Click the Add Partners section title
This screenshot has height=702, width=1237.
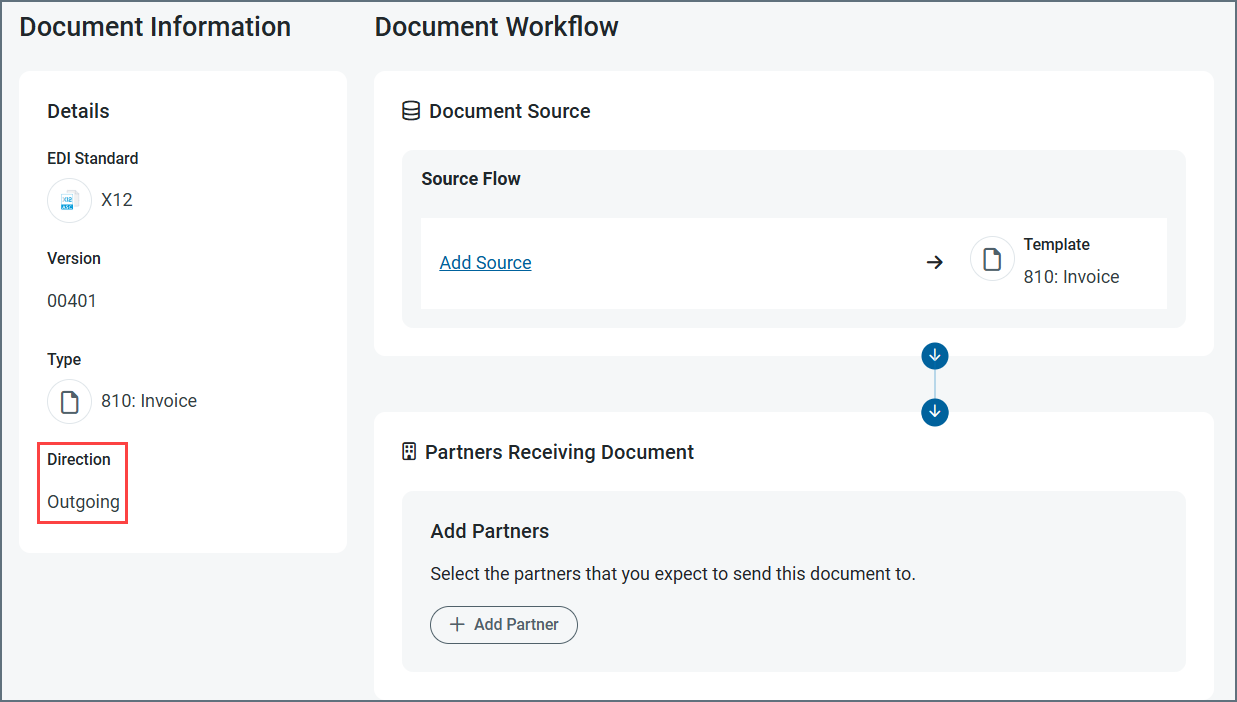pos(489,531)
